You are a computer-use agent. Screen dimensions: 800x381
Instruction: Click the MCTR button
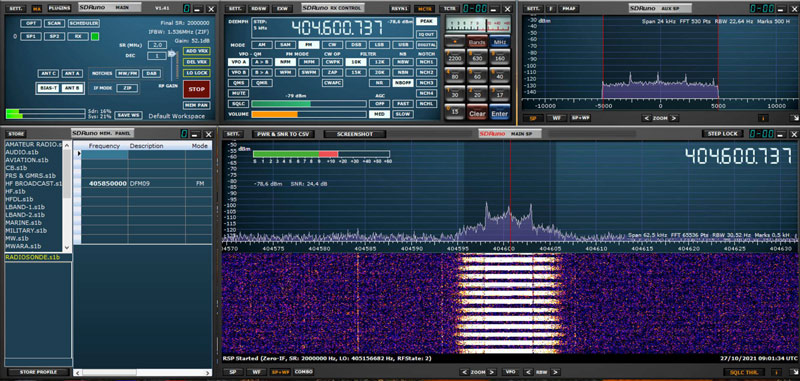pos(423,9)
